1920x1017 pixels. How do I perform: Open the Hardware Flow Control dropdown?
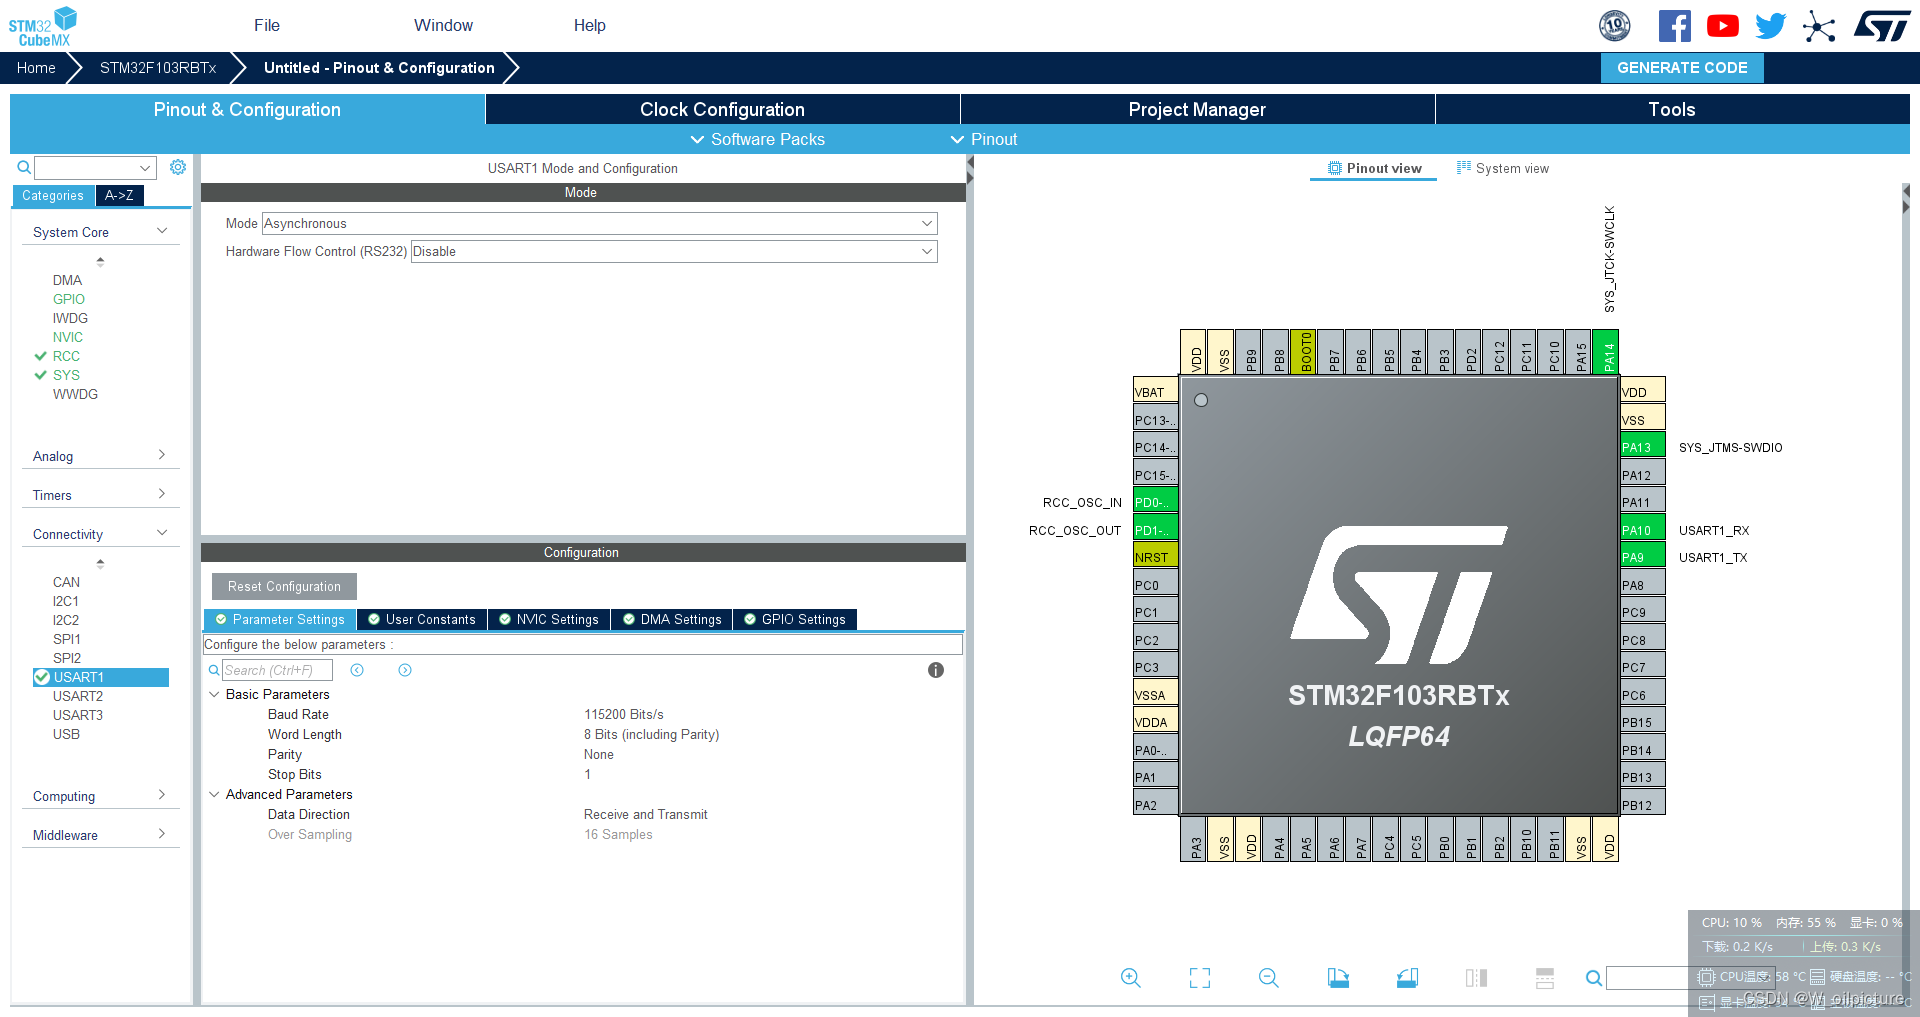click(674, 251)
